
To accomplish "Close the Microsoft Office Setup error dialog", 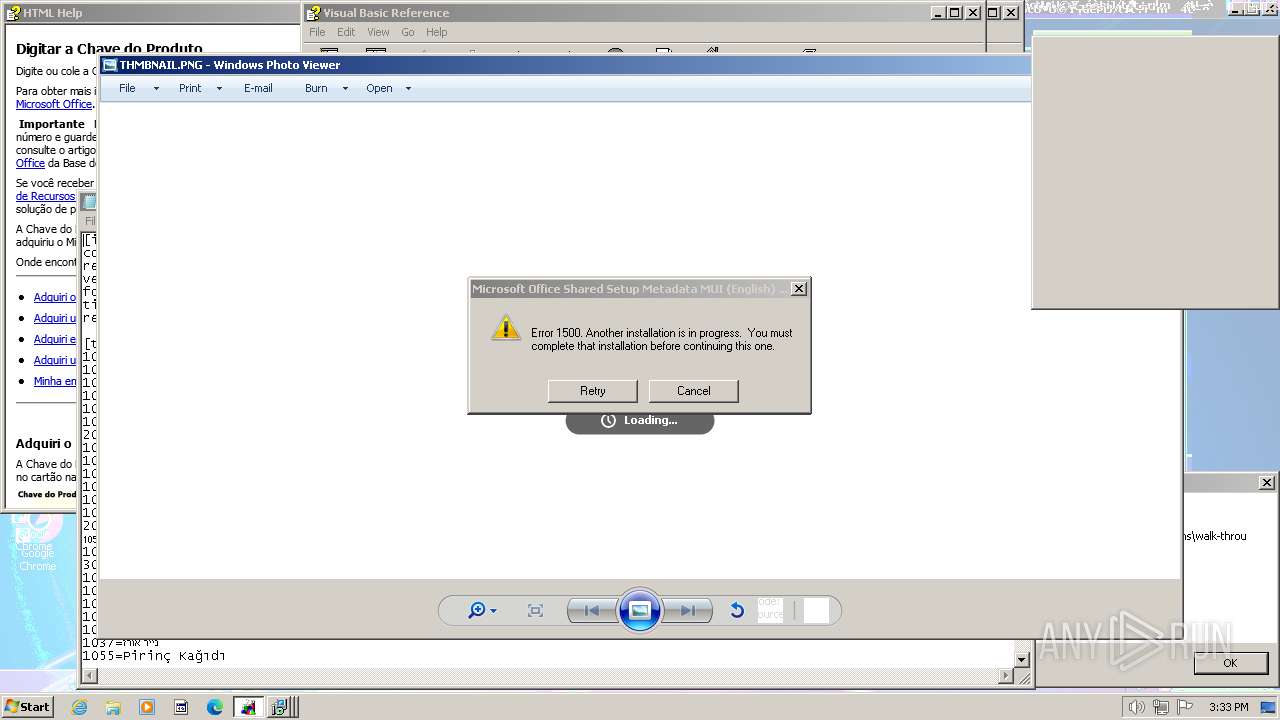I will pyautogui.click(x=798, y=289).
